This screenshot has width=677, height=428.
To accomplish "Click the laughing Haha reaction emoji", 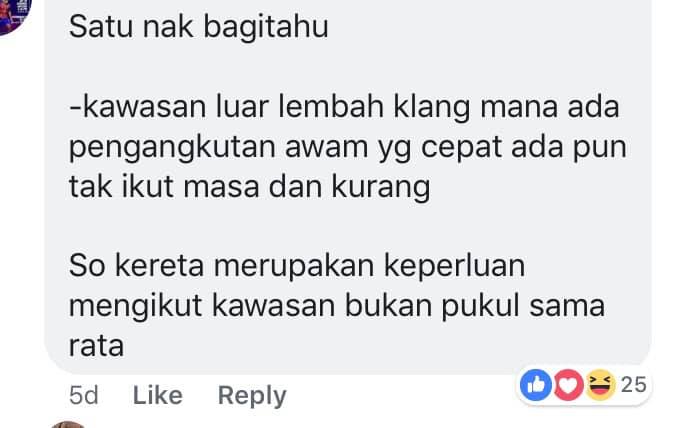I will [600, 384].
